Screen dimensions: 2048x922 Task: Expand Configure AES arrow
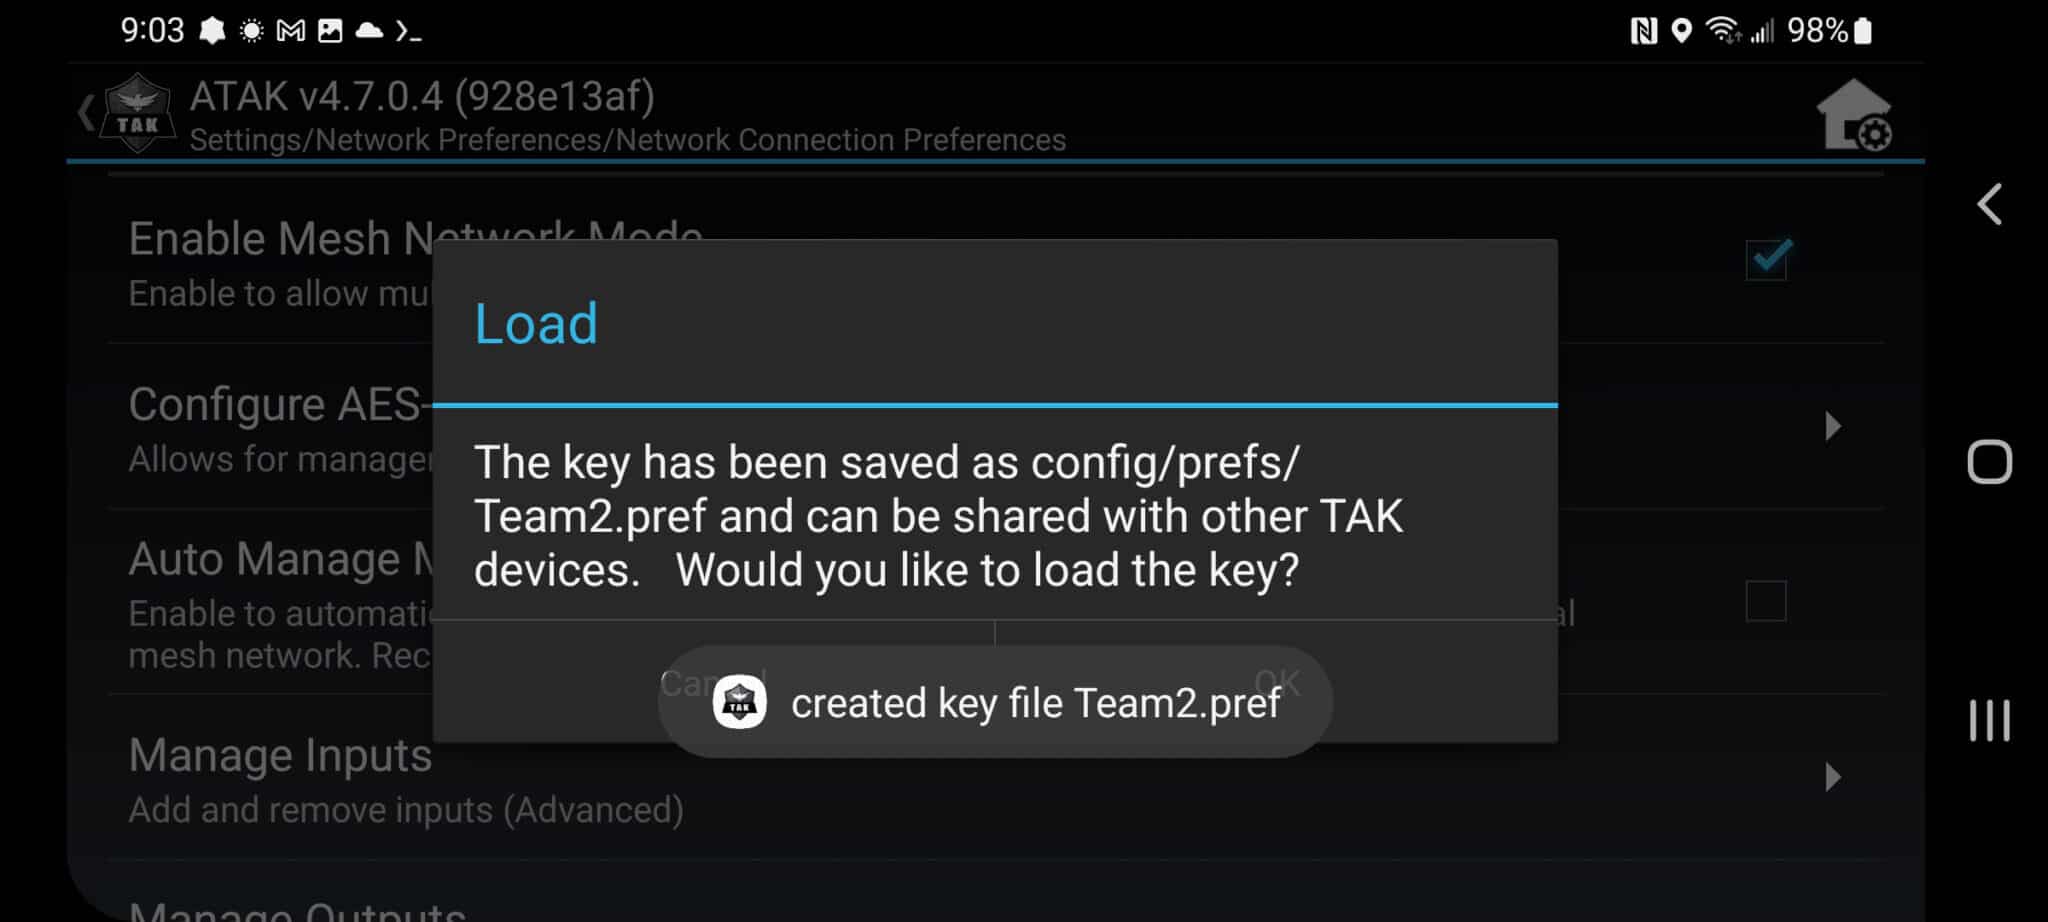[1832, 426]
